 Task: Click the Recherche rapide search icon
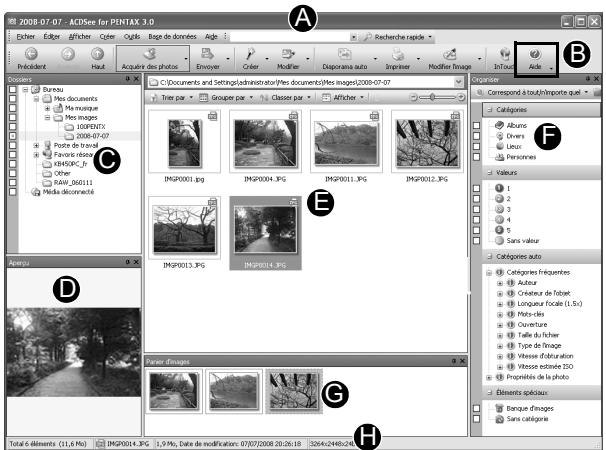[368, 37]
